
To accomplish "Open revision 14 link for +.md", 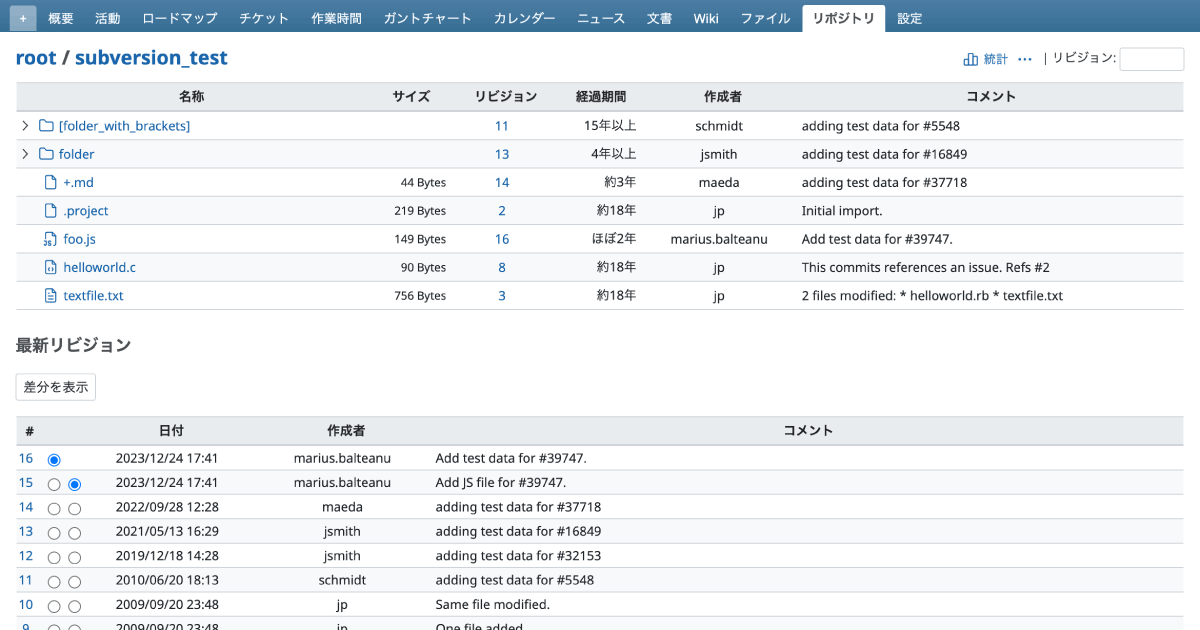I will click(502, 183).
